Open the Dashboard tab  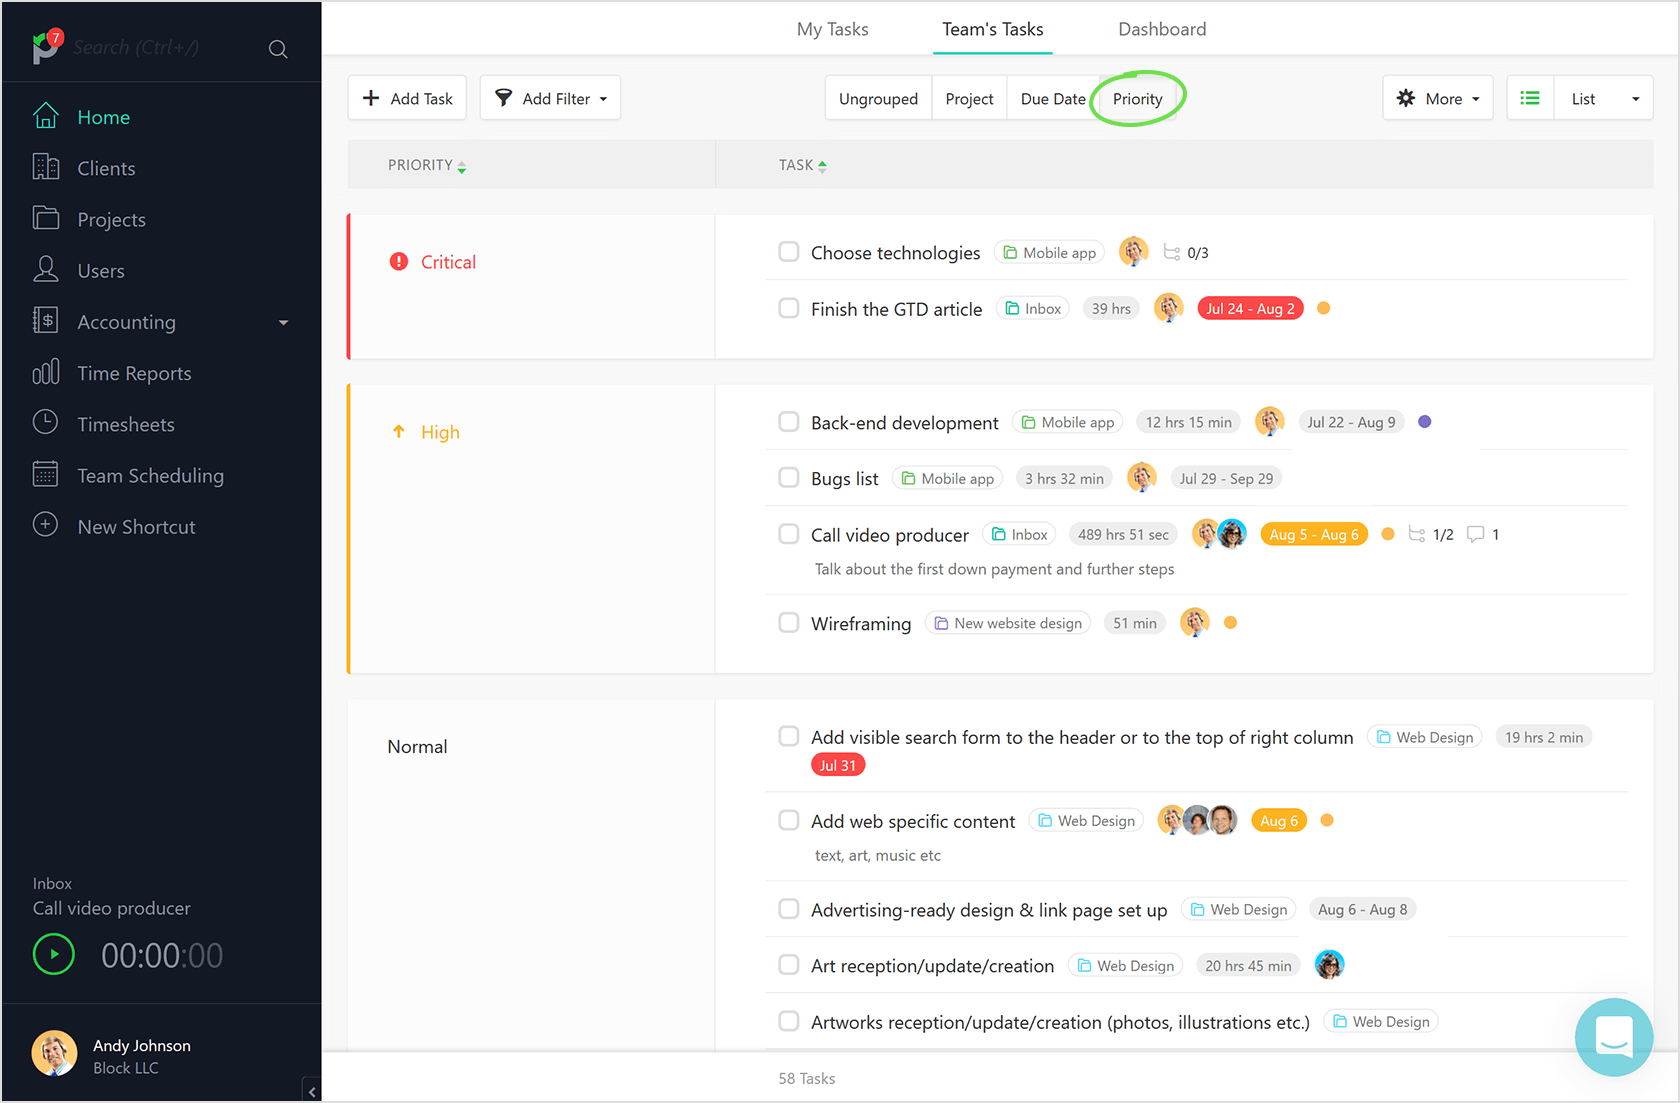pos(1161,29)
